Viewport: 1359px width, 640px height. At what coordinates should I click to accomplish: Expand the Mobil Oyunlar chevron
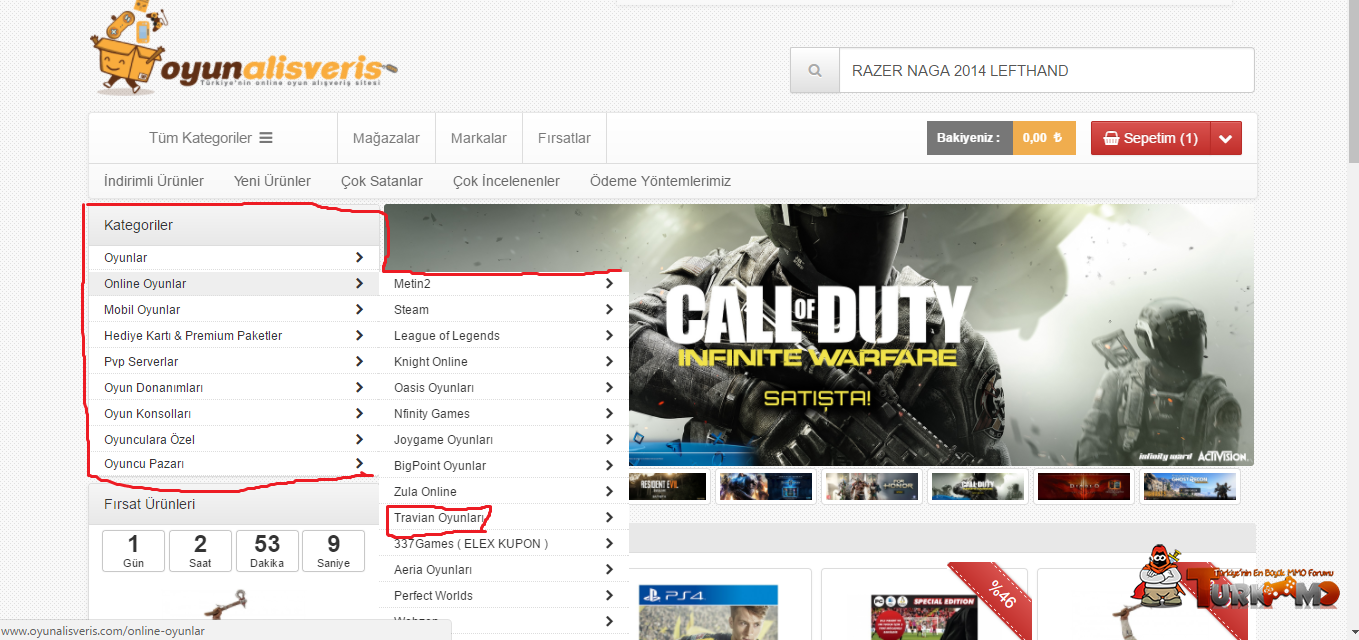tap(359, 310)
